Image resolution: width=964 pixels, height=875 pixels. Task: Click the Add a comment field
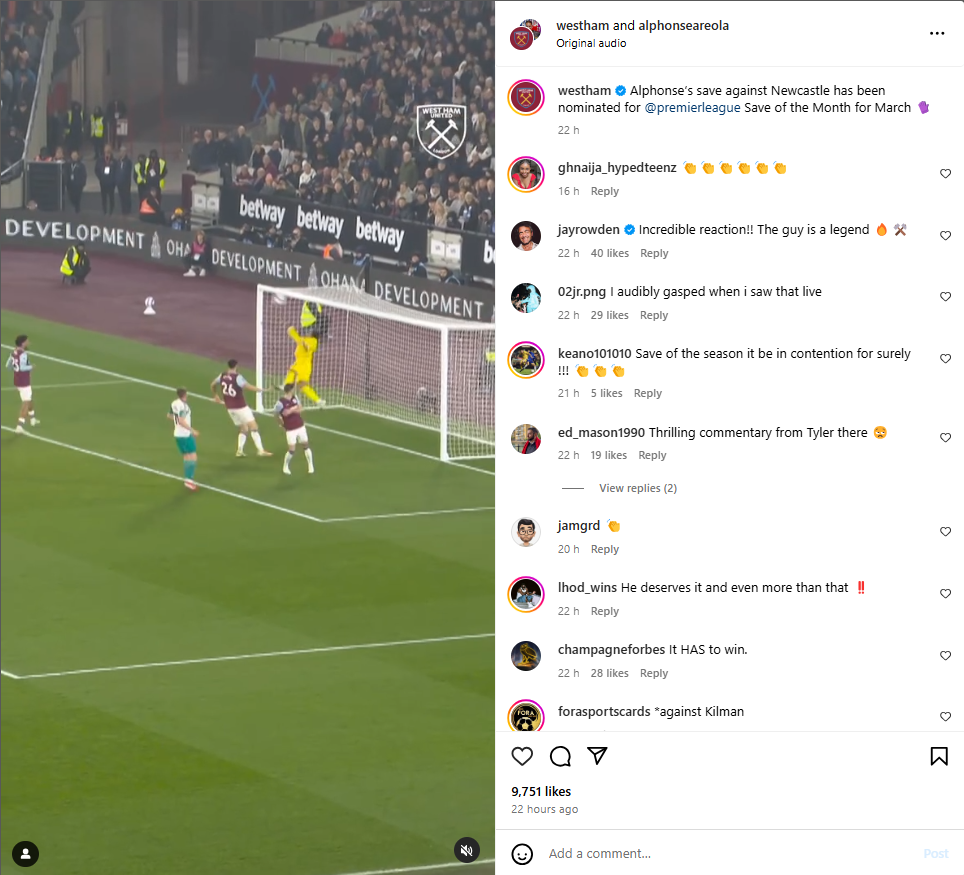click(732, 853)
